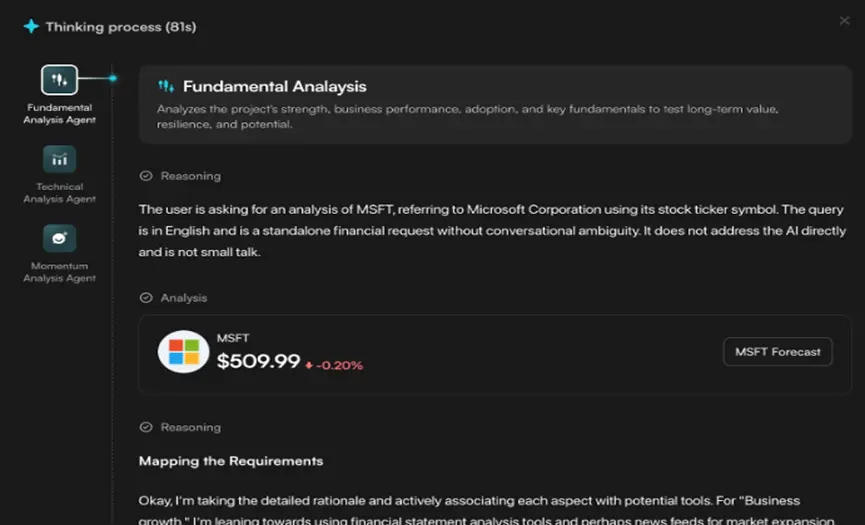
Task: Select the Fundamental Analysis Agent icon
Action: point(59,80)
